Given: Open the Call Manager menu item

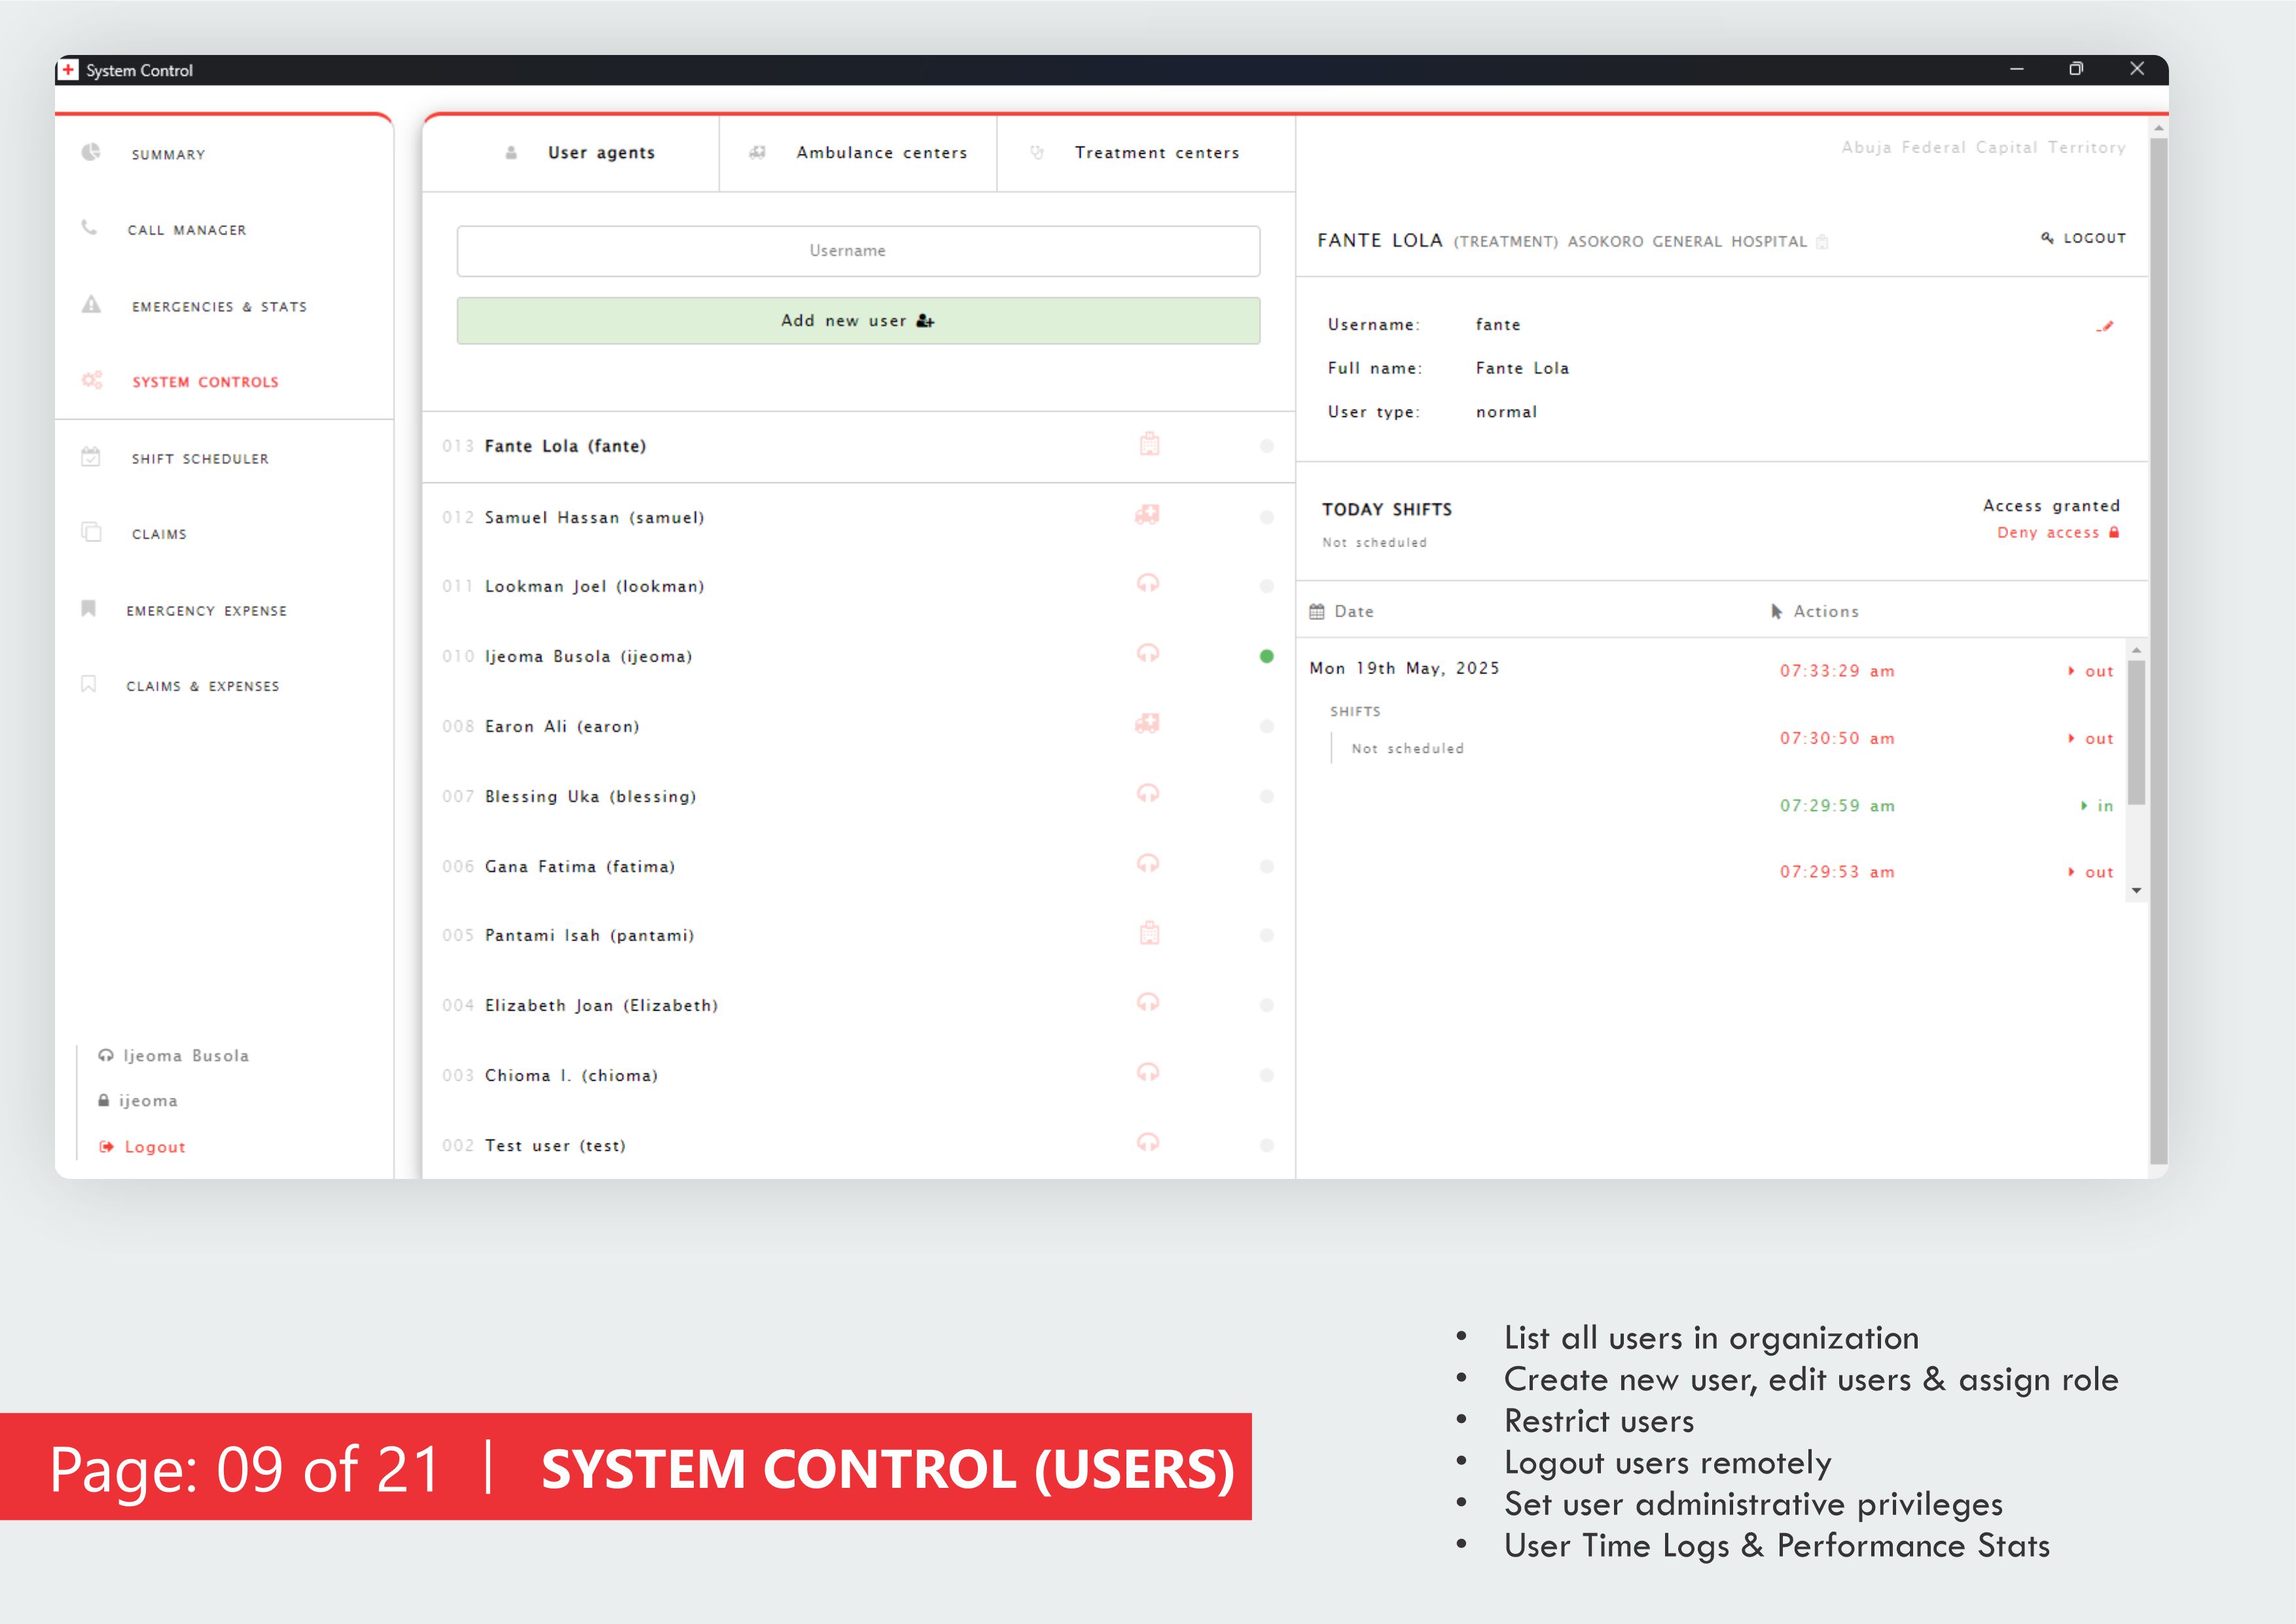Looking at the screenshot, I should pyautogui.click(x=187, y=230).
